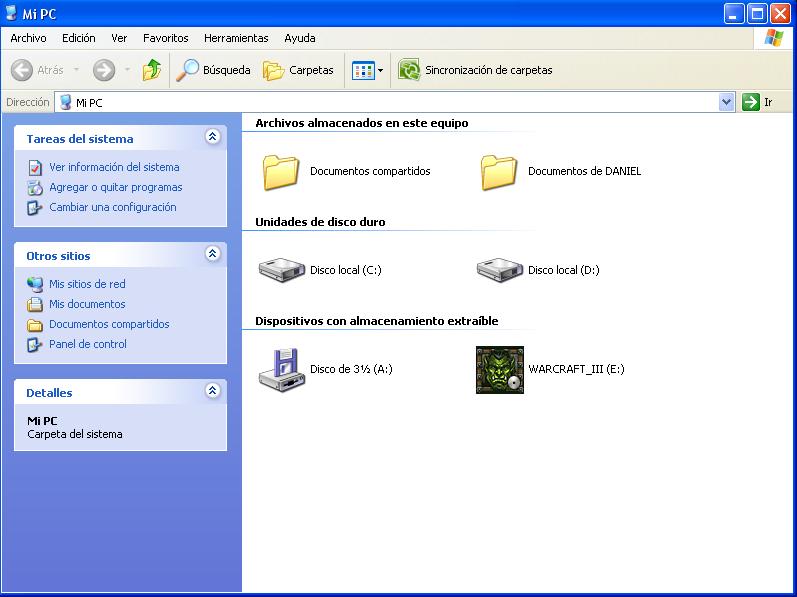Image resolution: width=797 pixels, height=597 pixels.
Task: Collapse the Detalles panel
Action: 212,391
